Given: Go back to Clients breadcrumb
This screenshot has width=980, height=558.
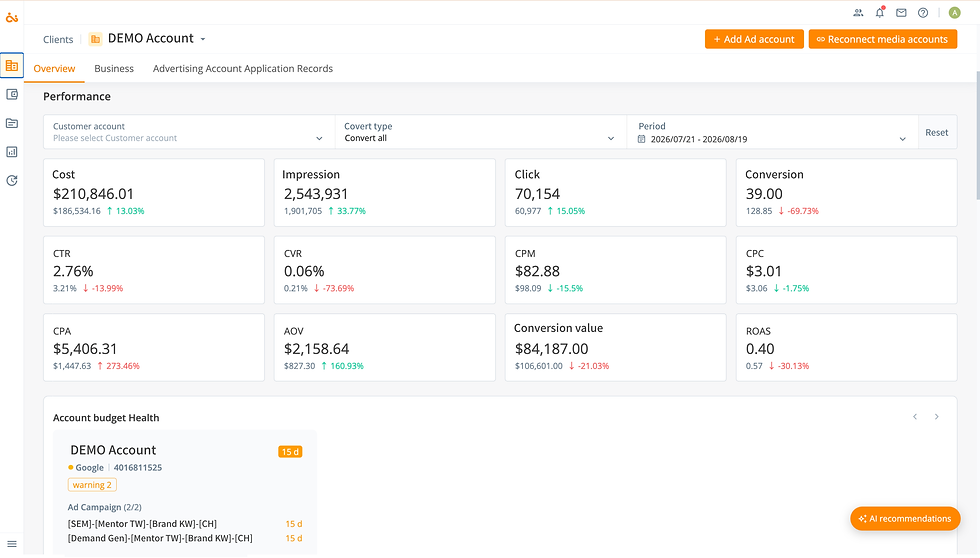Looking at the screenshot, I should [58, 39].
